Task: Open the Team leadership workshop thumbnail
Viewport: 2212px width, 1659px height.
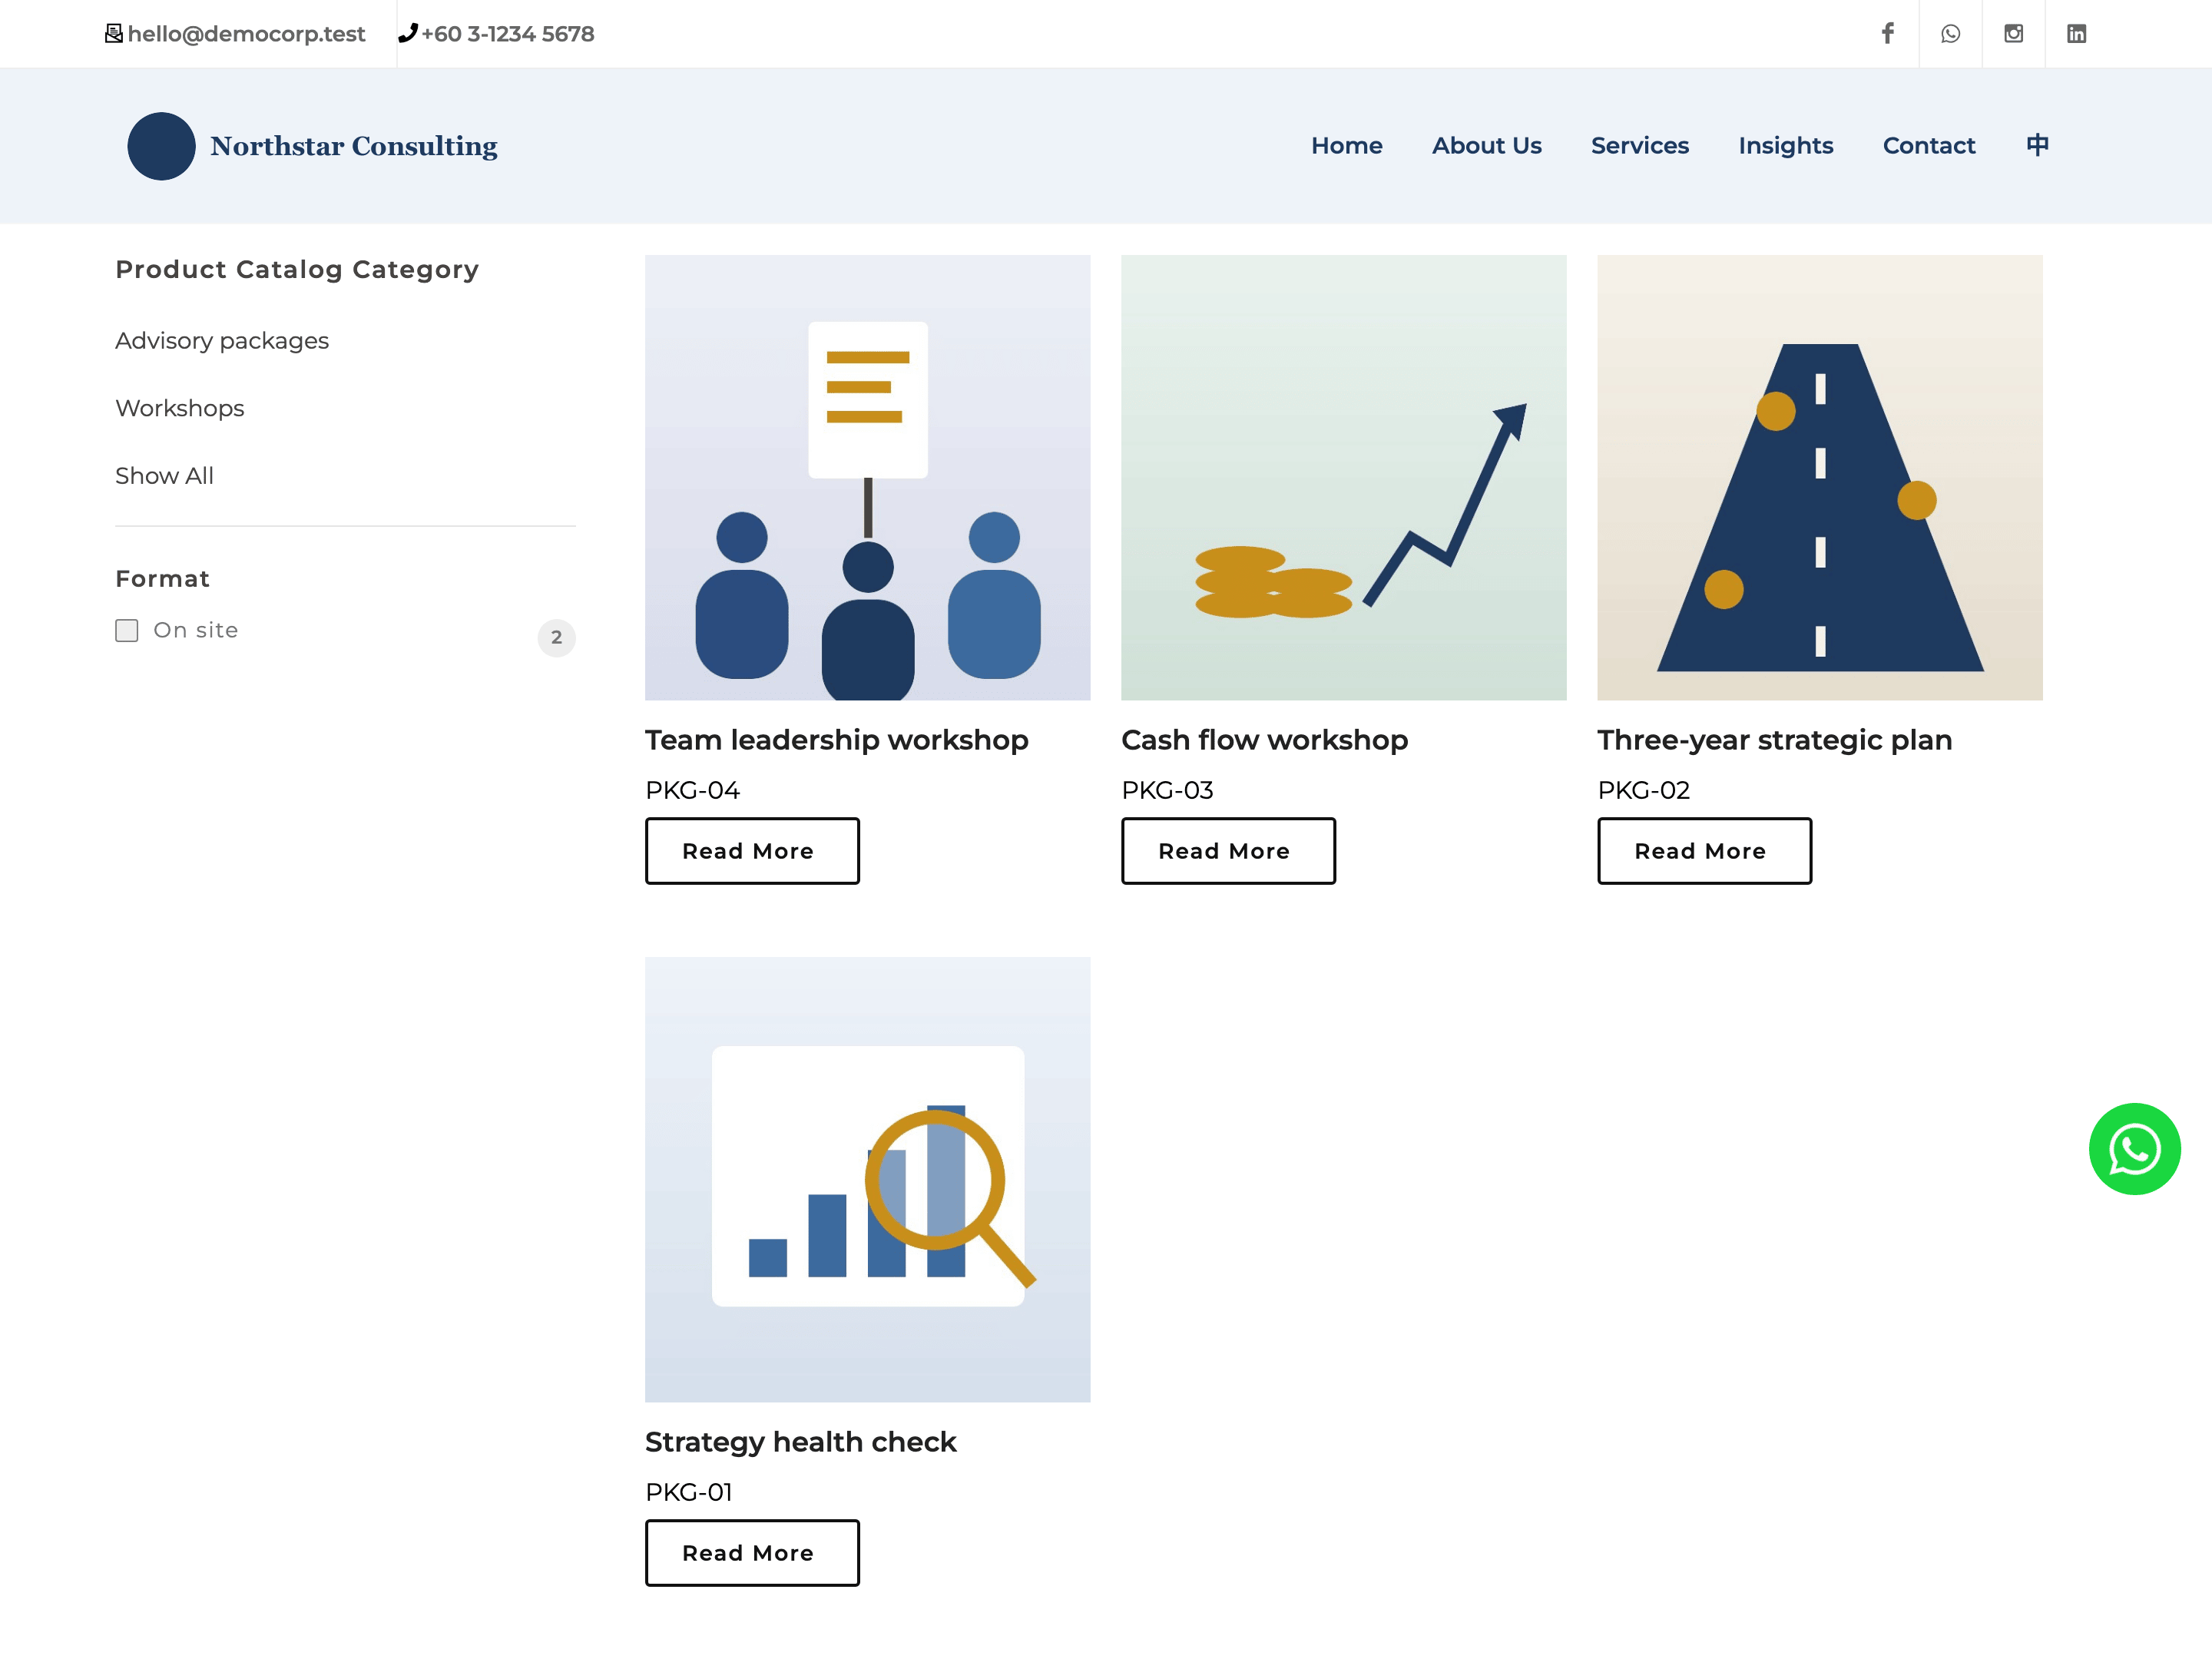Action: [x=867, y=478]
